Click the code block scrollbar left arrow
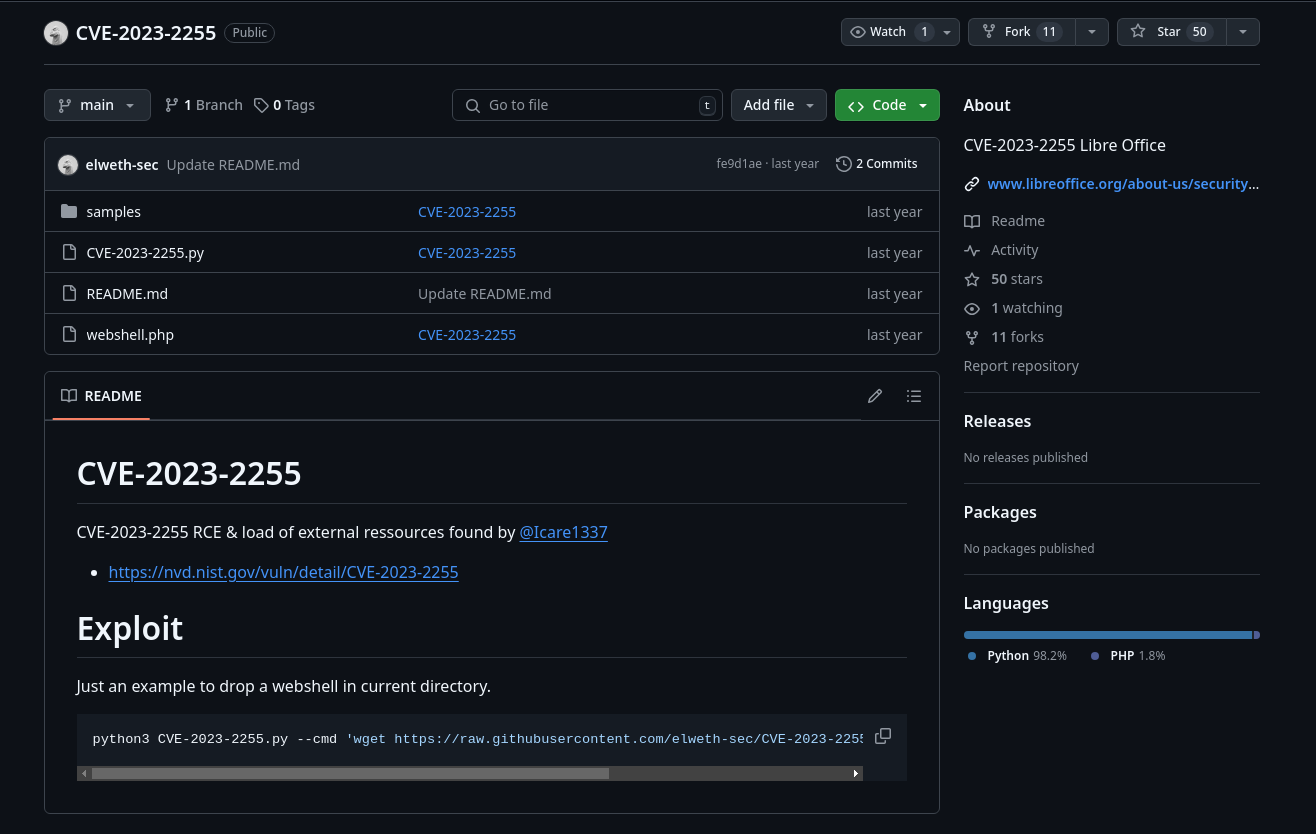Viewport: 1316px width, 834px height. pos(84,773)
